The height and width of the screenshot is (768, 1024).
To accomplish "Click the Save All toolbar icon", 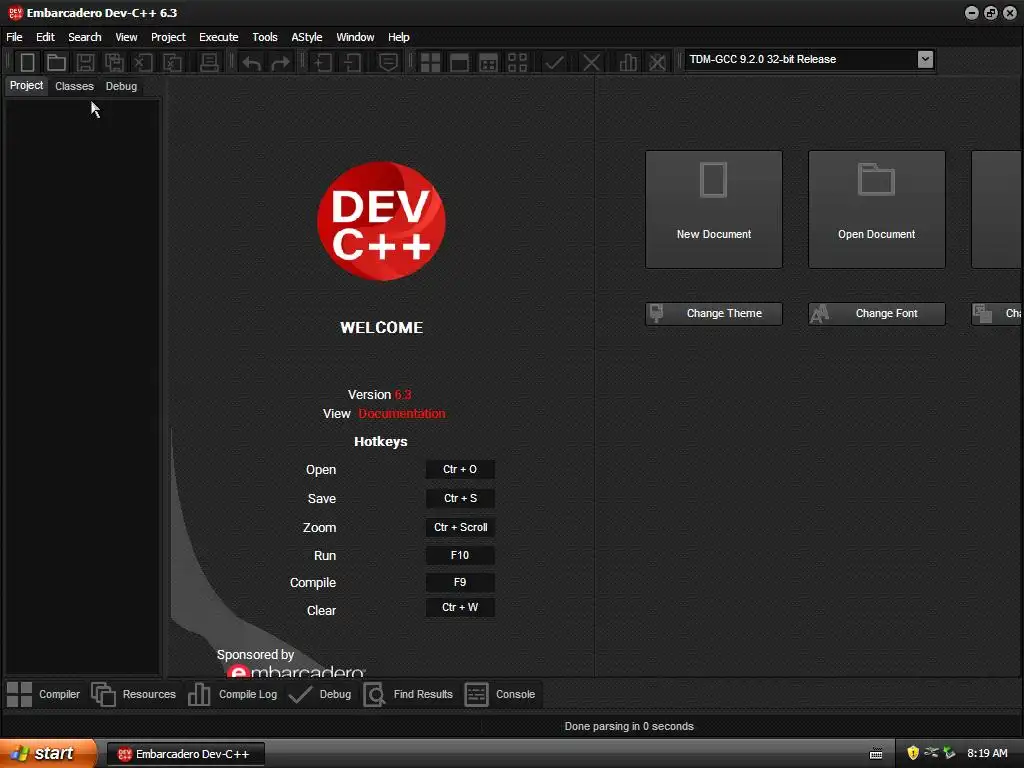I will coord(114,62).
